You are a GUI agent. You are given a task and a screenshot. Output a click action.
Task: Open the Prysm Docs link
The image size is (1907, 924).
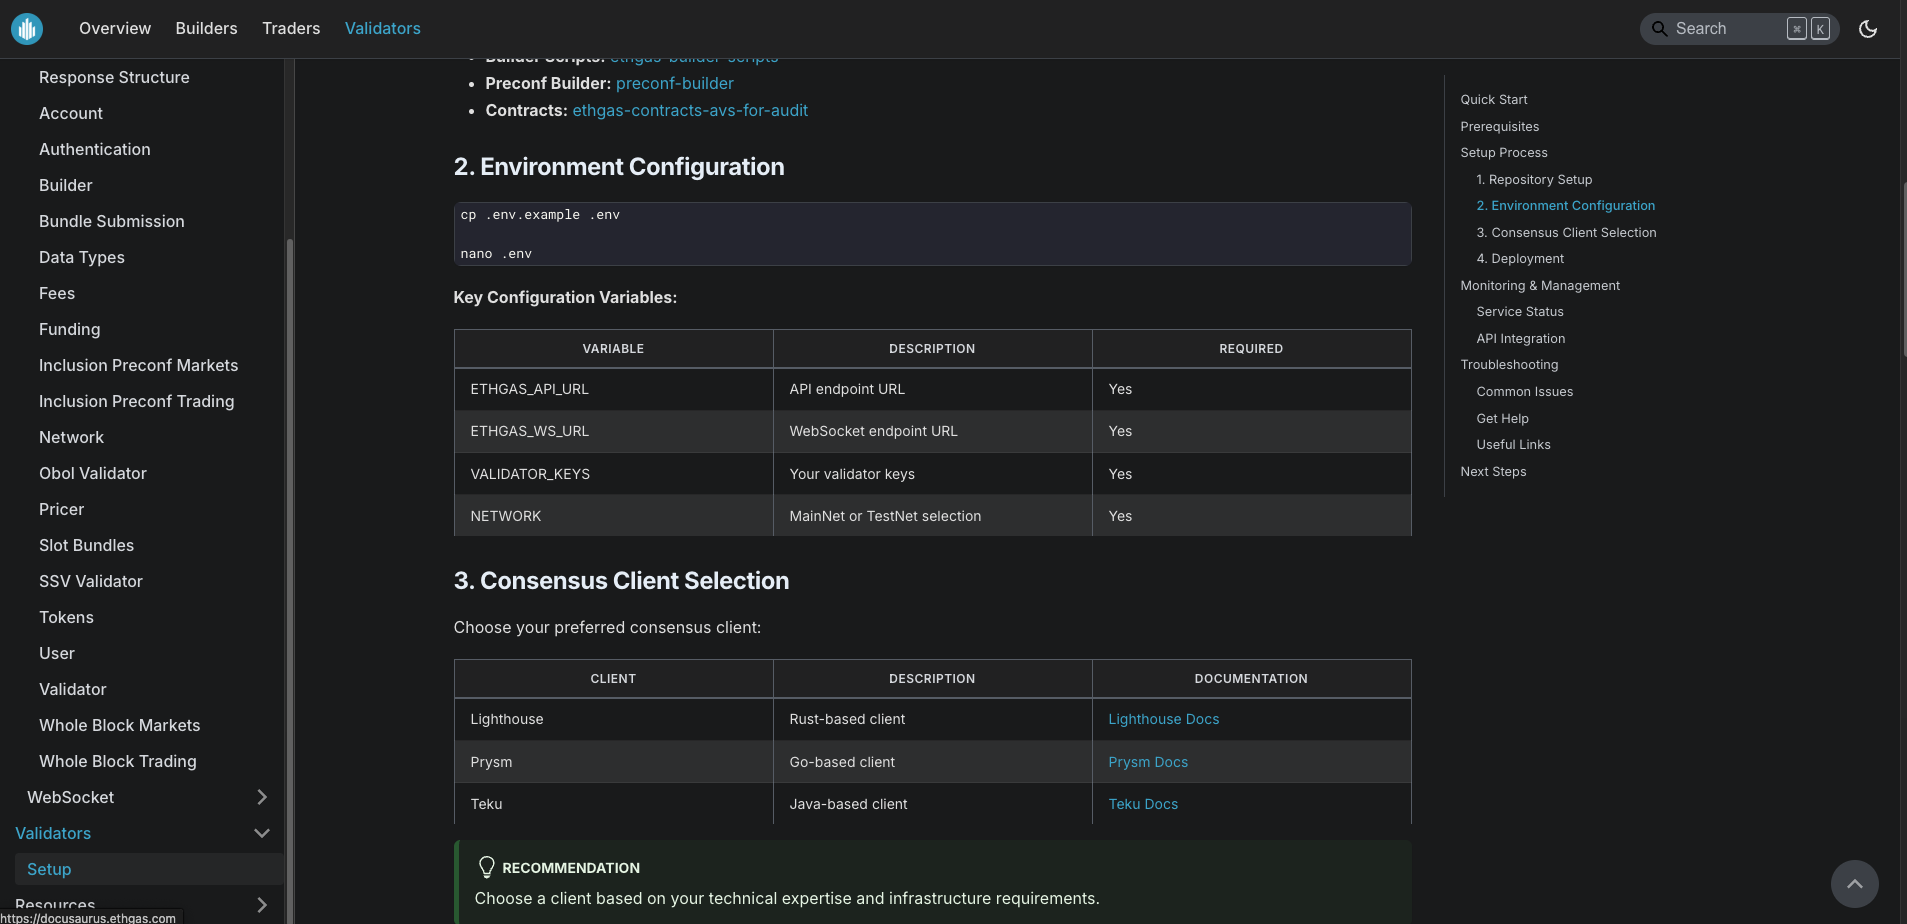(x=1148, y=762)
